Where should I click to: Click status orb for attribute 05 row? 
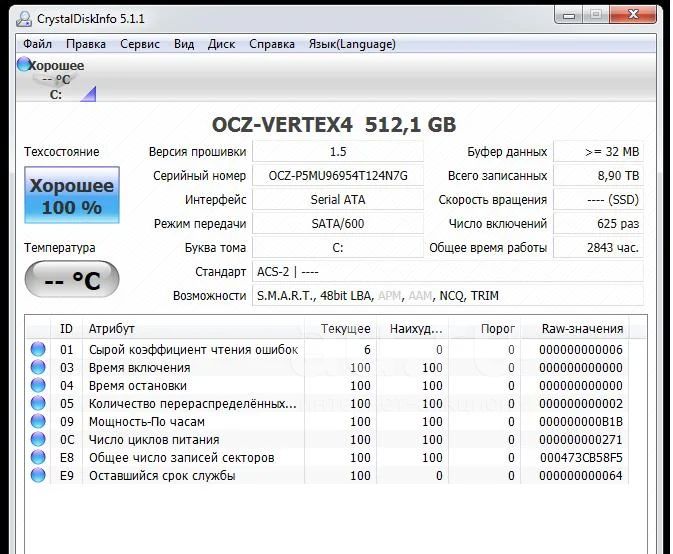[38, 403]
